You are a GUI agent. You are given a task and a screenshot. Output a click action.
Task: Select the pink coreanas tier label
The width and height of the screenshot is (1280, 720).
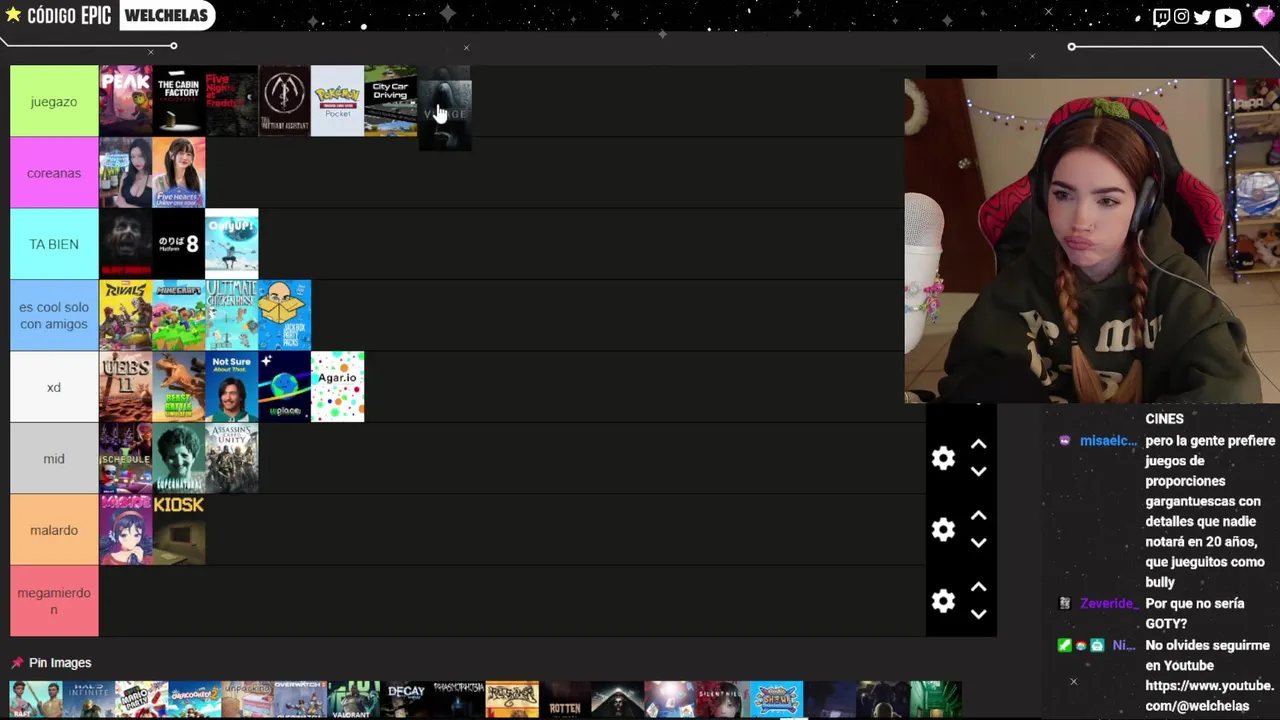tap(54, 173)
